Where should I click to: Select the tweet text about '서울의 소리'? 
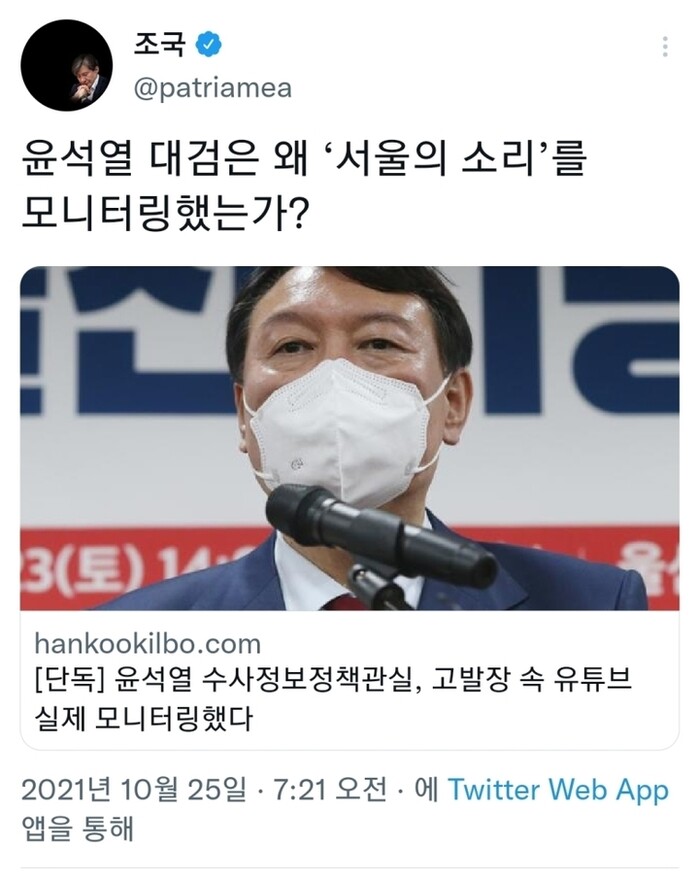pyautogui.click(x=304, y=185)
